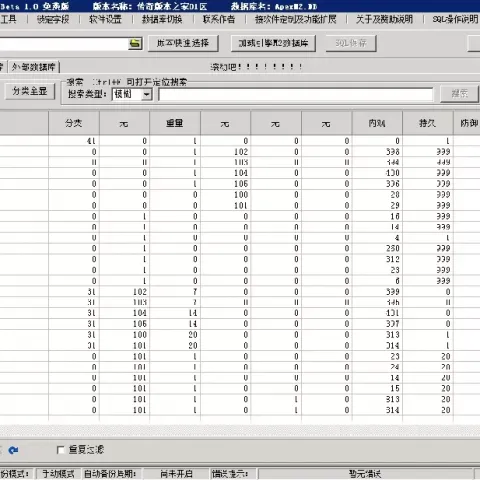The width and height of the screenshot is (480, 480).
Task: Click the 持久 column header
Action: point(428,123)
